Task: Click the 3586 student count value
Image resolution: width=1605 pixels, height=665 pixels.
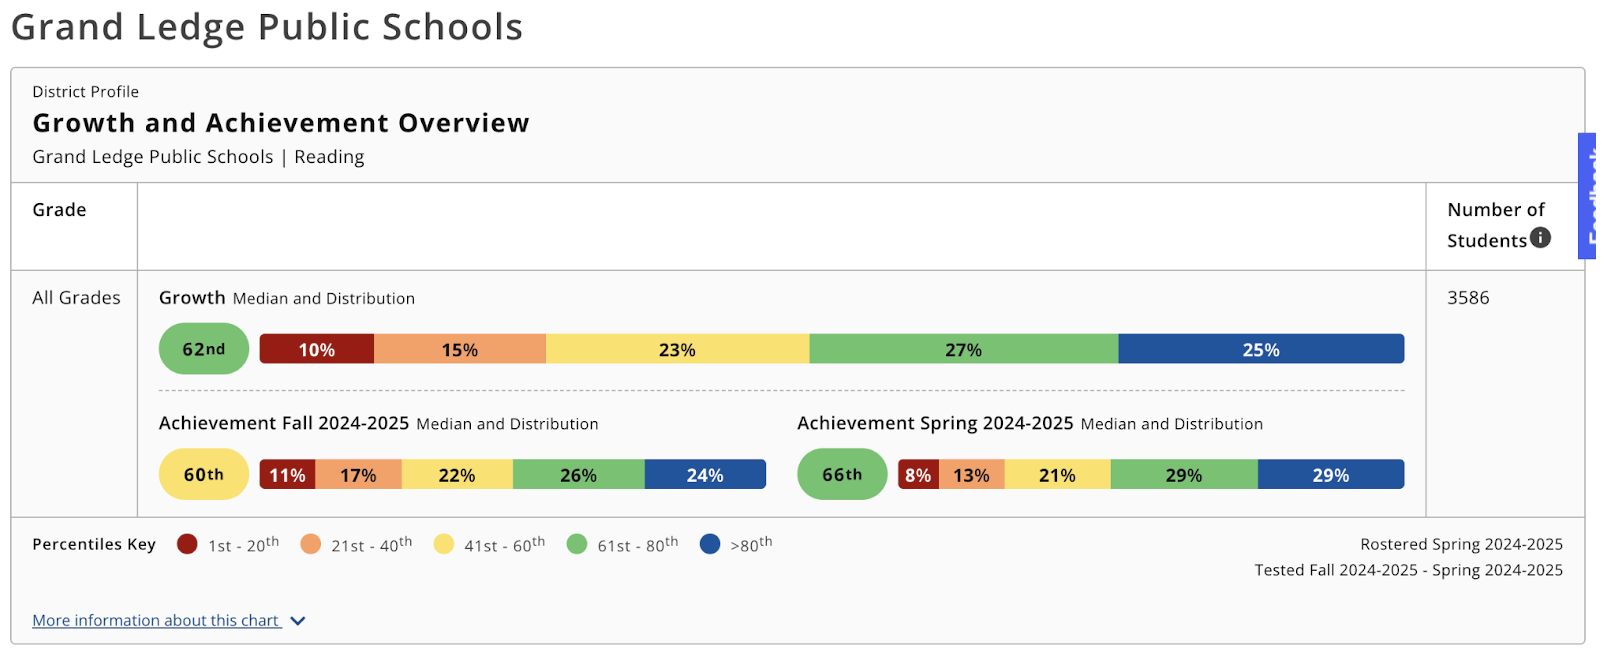Action: (x=1468, y=298)
